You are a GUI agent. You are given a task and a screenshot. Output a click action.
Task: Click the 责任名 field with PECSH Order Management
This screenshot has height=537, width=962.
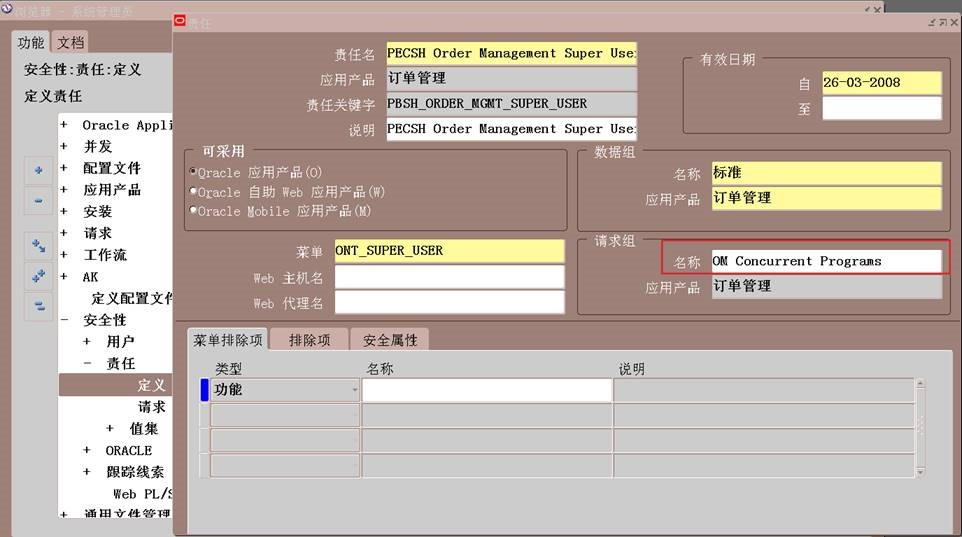coord(512,53)
